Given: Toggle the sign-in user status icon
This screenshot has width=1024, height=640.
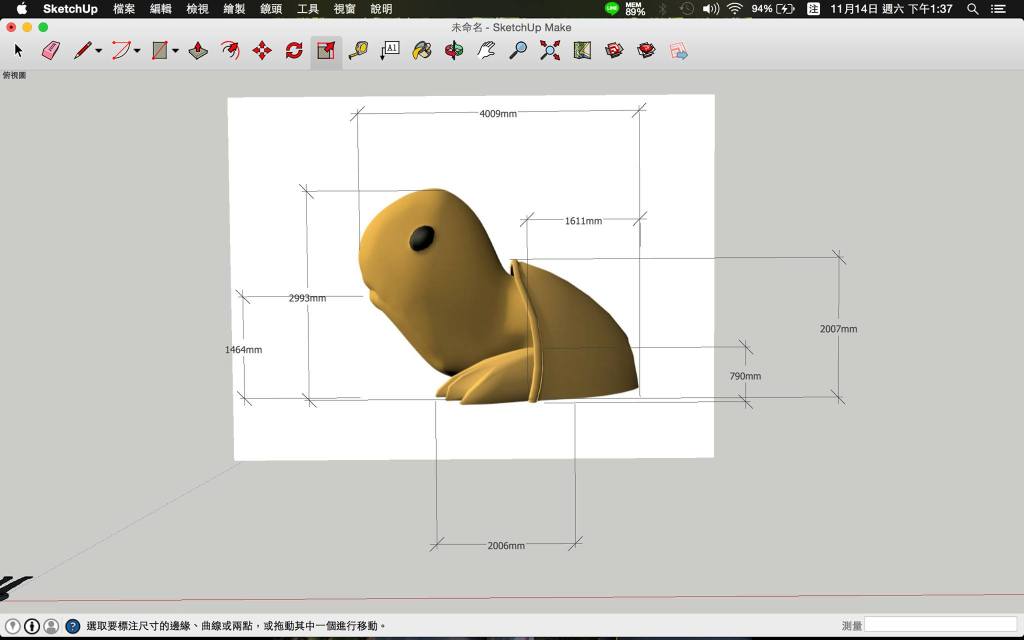Looking at the screenshot, I should coord(51,626).
